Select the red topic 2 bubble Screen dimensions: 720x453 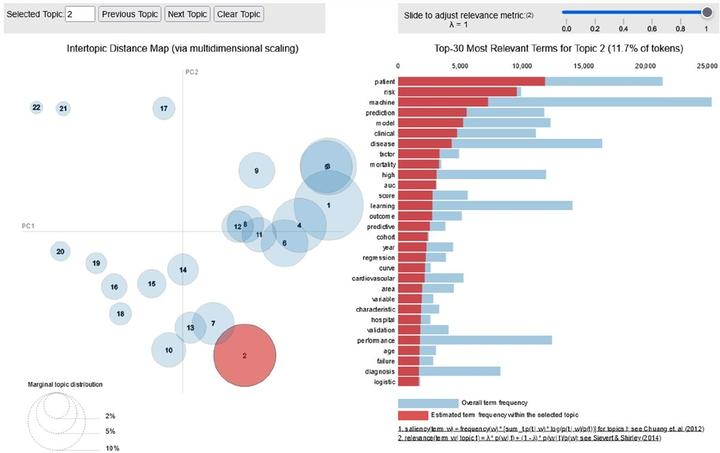pyautogui.click(x=245, y=355)
